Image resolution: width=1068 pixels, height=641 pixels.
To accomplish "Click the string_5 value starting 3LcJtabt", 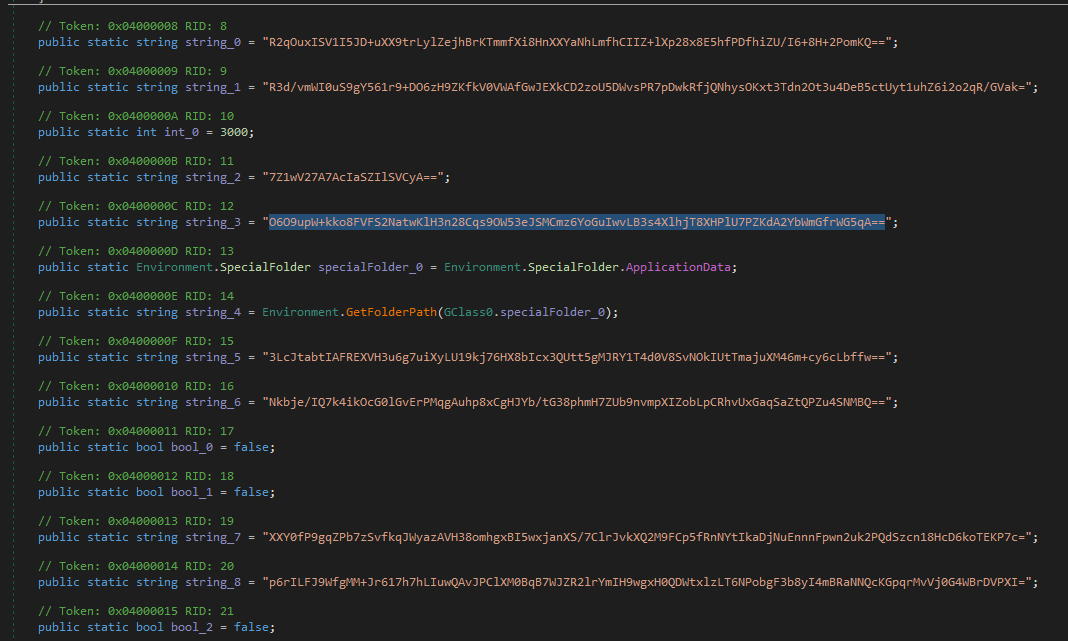I will click(577, 357).
